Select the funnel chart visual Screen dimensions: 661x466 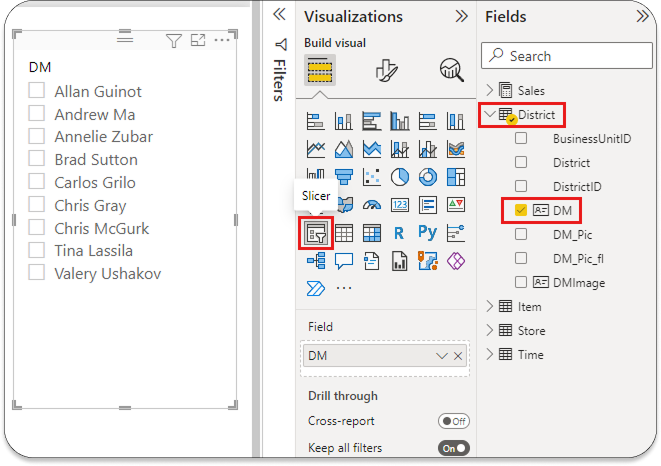click(344, 177)
